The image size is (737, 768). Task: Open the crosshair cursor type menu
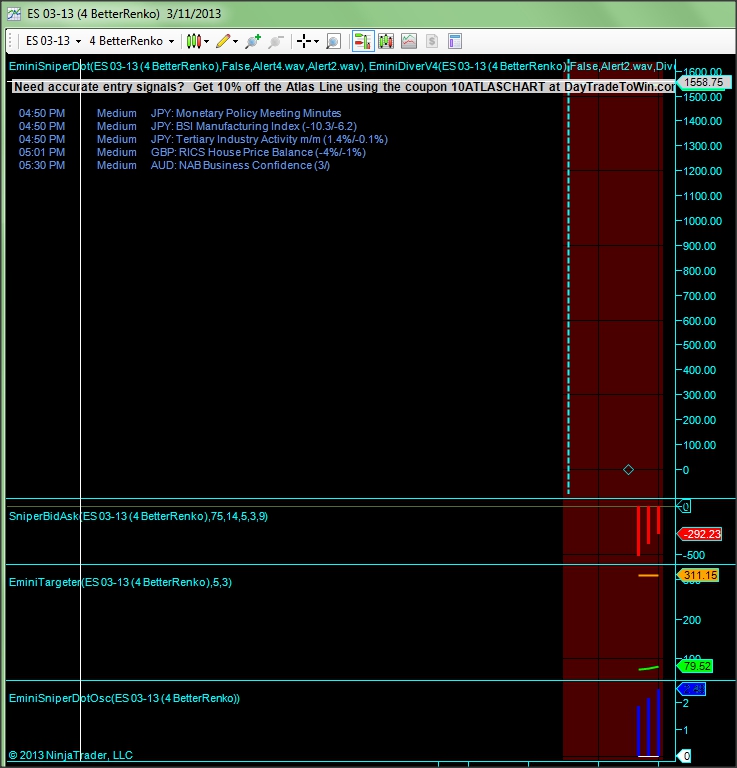pos(308,41)
